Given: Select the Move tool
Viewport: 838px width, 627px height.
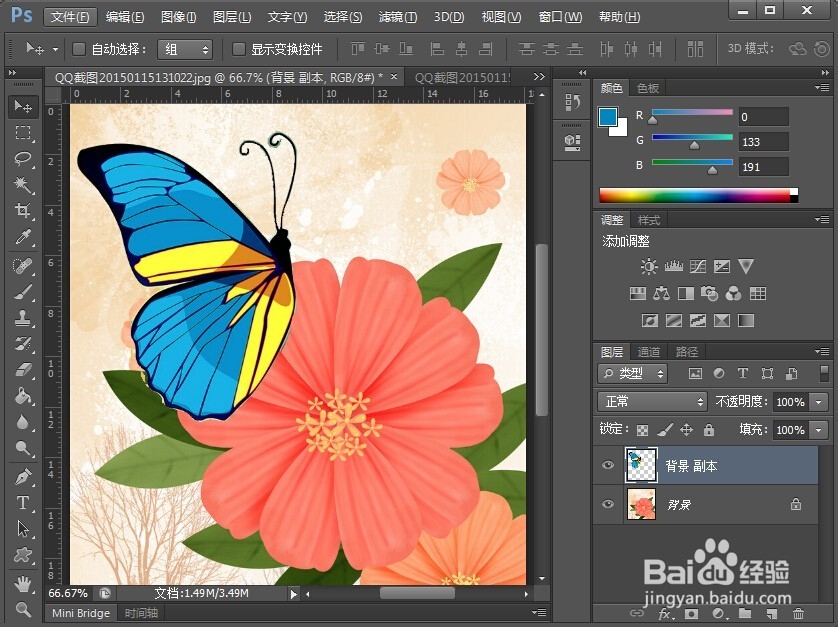Looking at the screenshot, I should click(22, 107).
